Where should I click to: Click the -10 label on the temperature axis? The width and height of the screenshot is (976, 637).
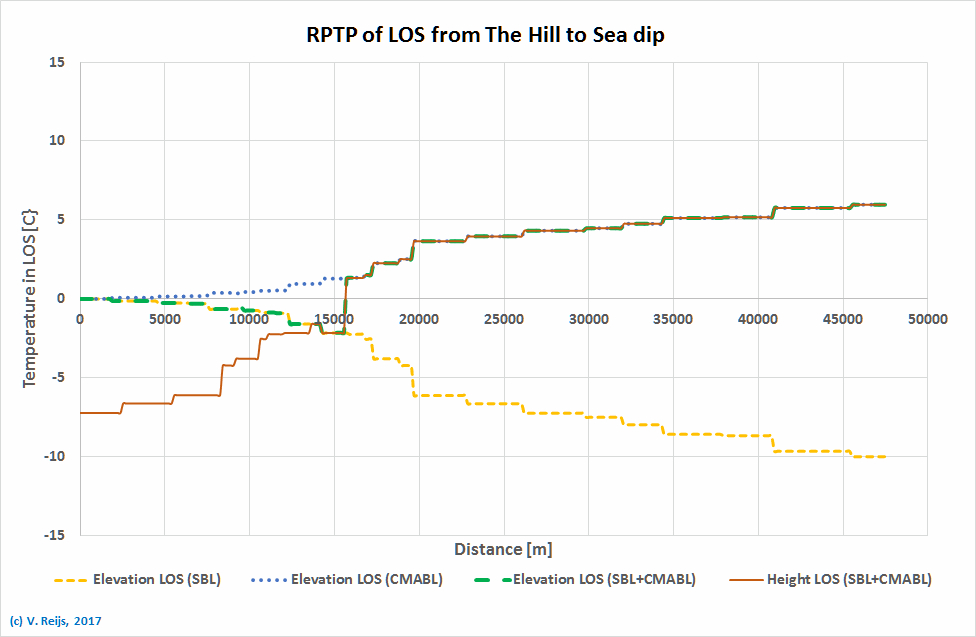point(53,456)
